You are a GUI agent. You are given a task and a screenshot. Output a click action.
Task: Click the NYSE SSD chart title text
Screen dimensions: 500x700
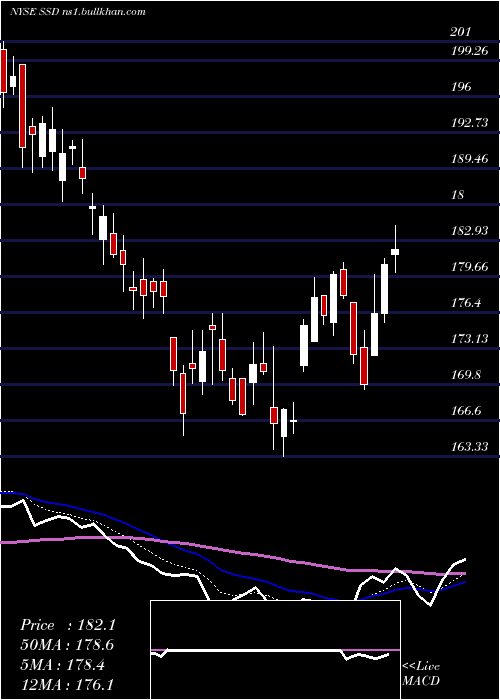(78, 12)
